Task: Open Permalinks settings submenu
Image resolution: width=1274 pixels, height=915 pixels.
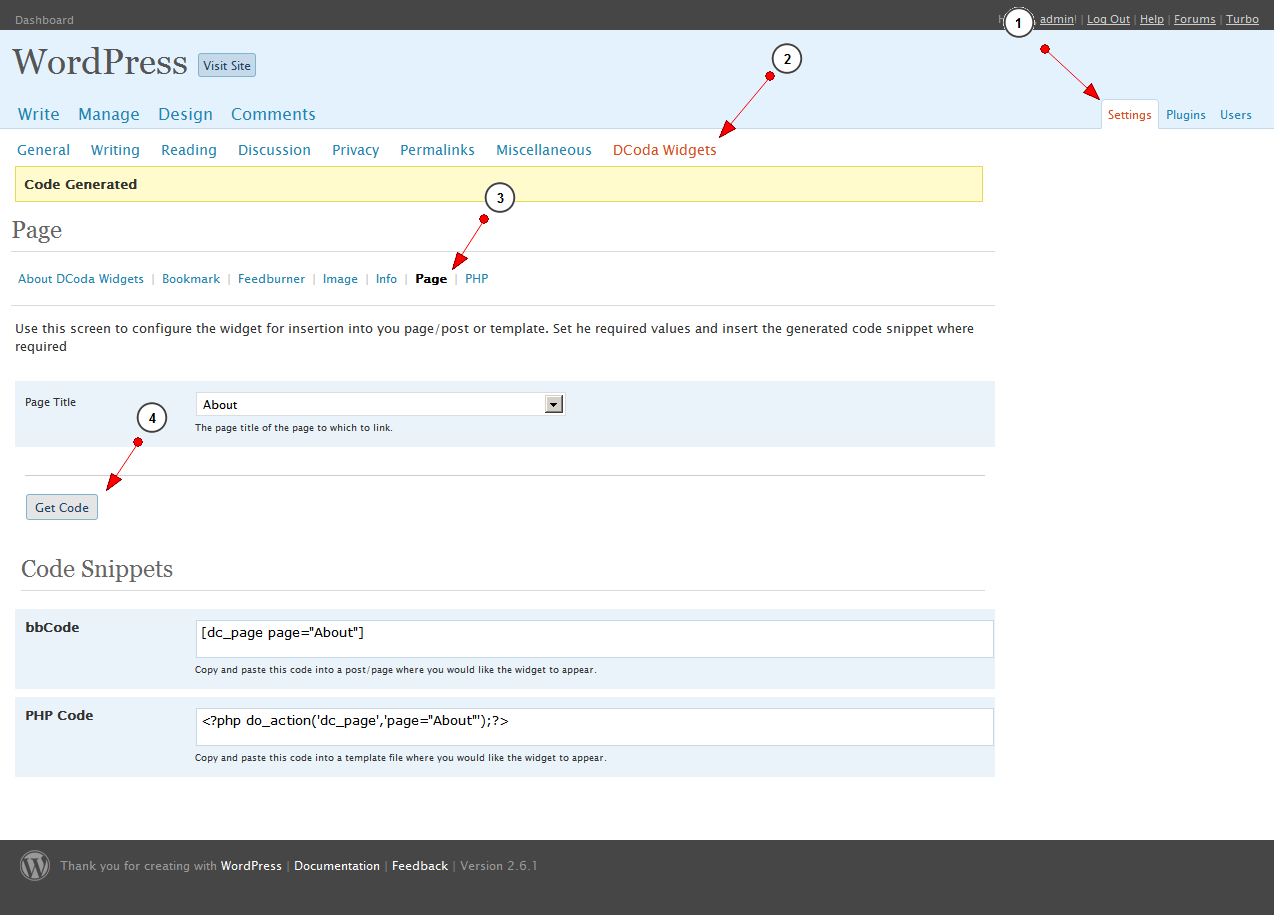Action: tap(438, 150)
